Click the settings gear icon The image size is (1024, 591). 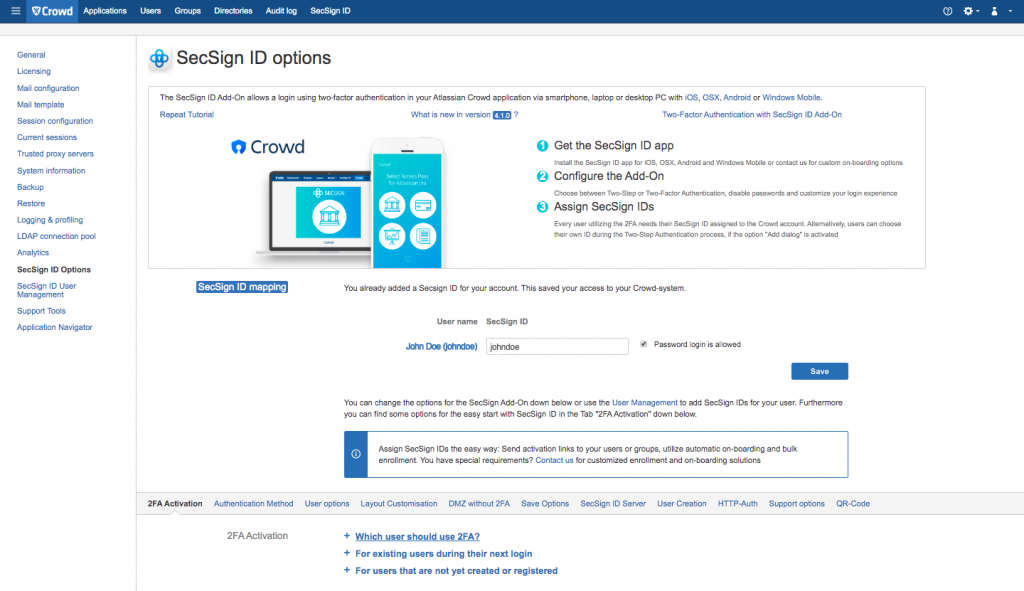click(968, 11)
